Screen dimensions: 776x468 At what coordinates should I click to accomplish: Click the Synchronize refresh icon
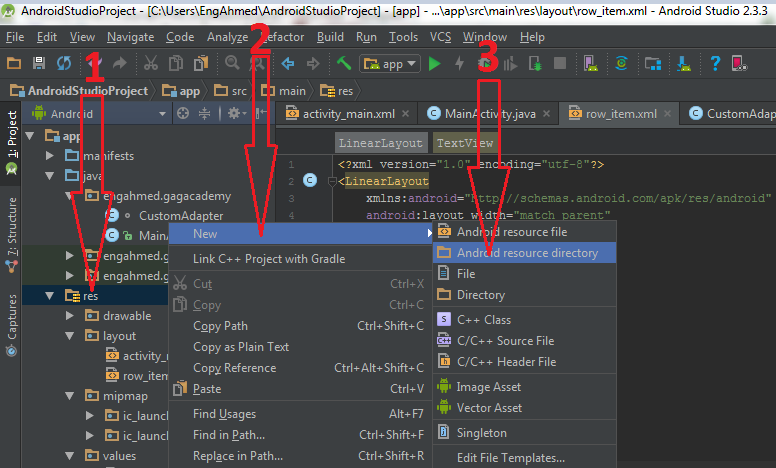pyautogui.click(x=64, y=63)
